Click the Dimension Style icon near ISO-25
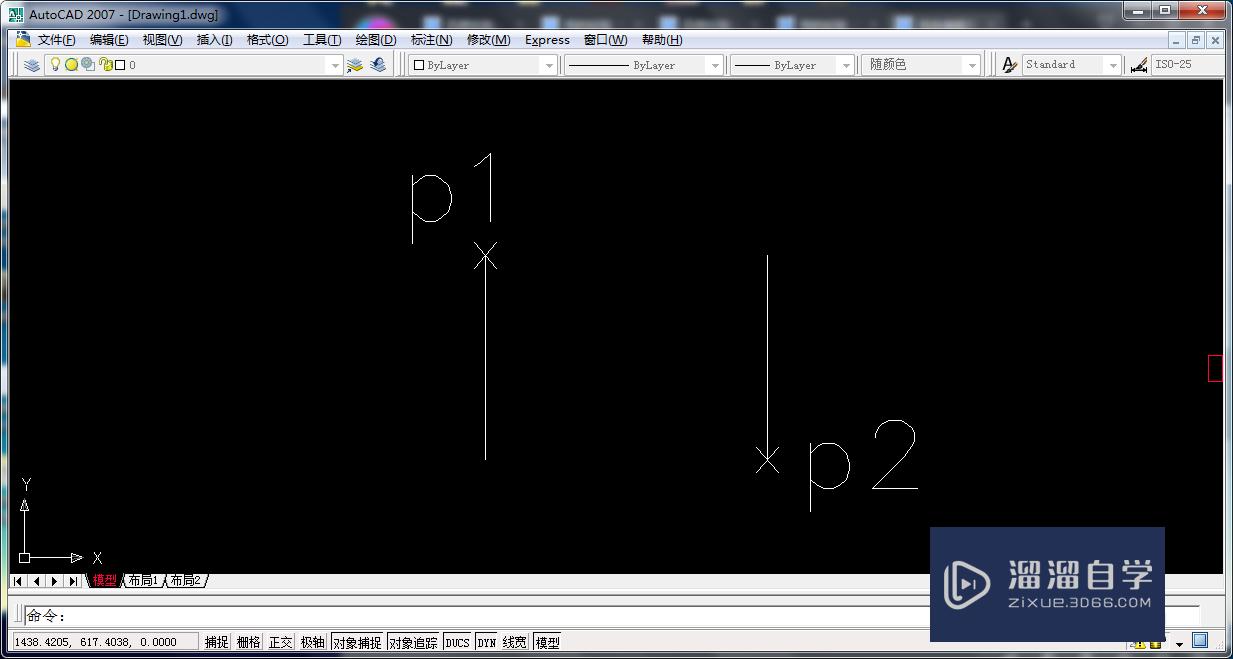 [x=1139, y=64]
